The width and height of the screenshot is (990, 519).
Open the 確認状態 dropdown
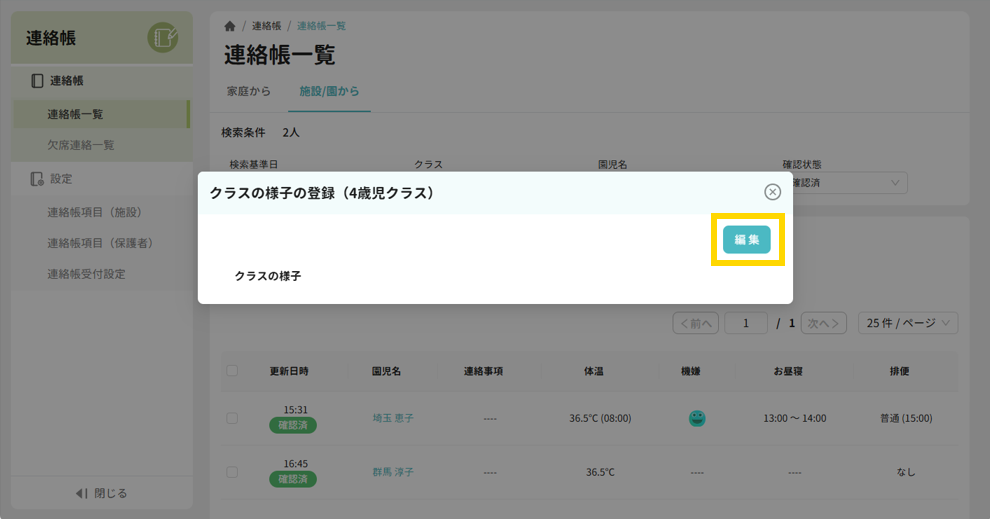845,183
